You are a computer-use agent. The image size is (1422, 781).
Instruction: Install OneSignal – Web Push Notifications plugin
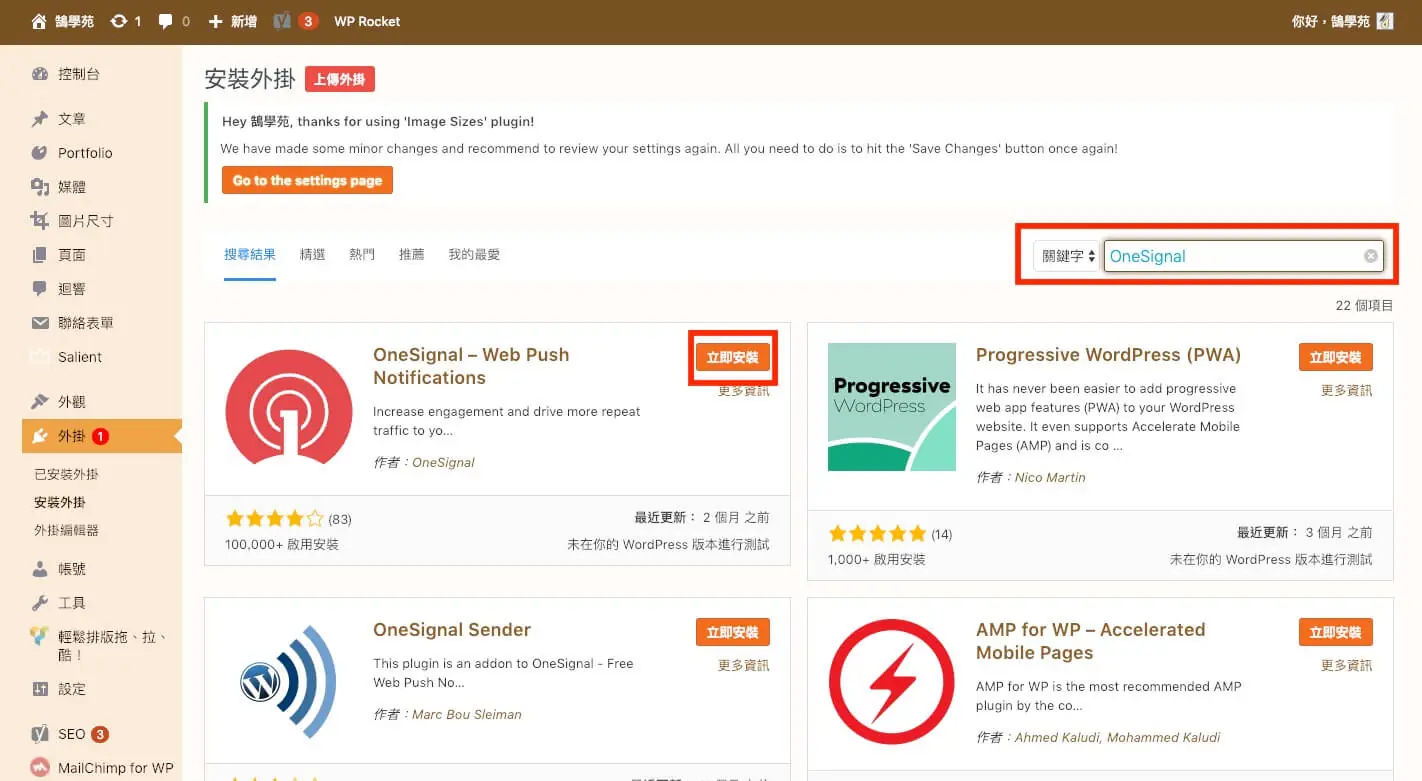733,357
